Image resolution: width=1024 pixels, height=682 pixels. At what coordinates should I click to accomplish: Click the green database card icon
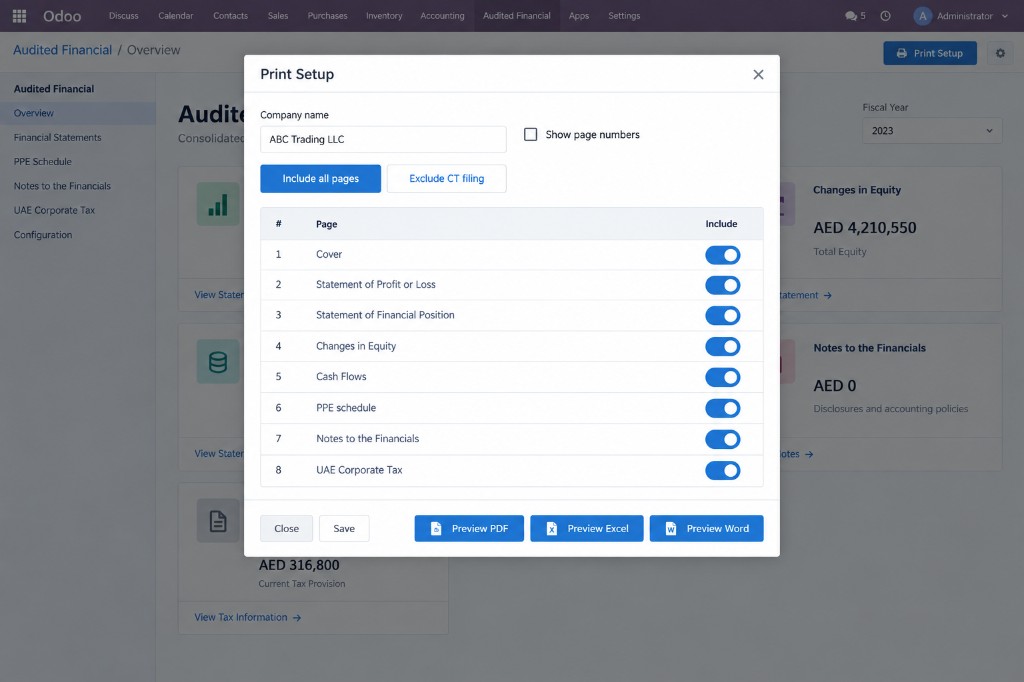pyautogui.click(x=218, y=362)
